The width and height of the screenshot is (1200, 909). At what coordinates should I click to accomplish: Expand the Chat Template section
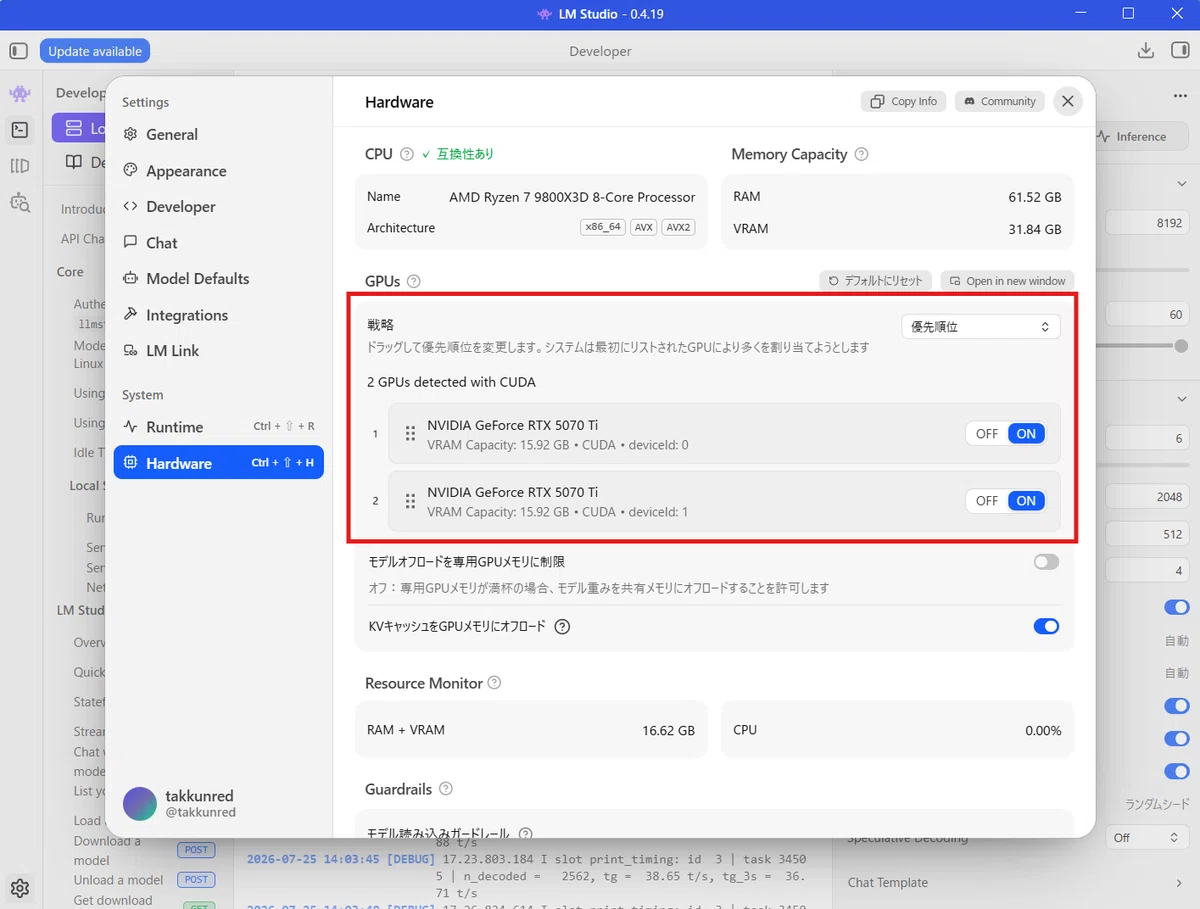click(1014, 883)
